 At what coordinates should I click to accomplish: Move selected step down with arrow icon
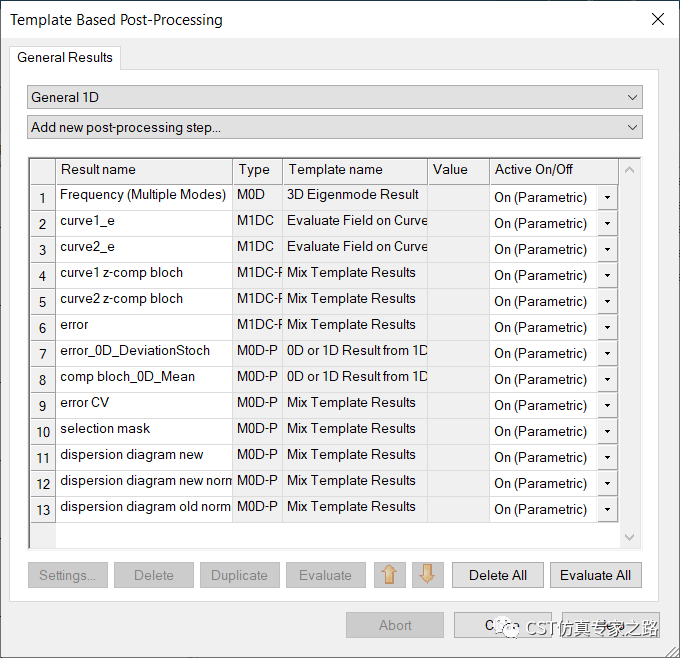[428, 575]
